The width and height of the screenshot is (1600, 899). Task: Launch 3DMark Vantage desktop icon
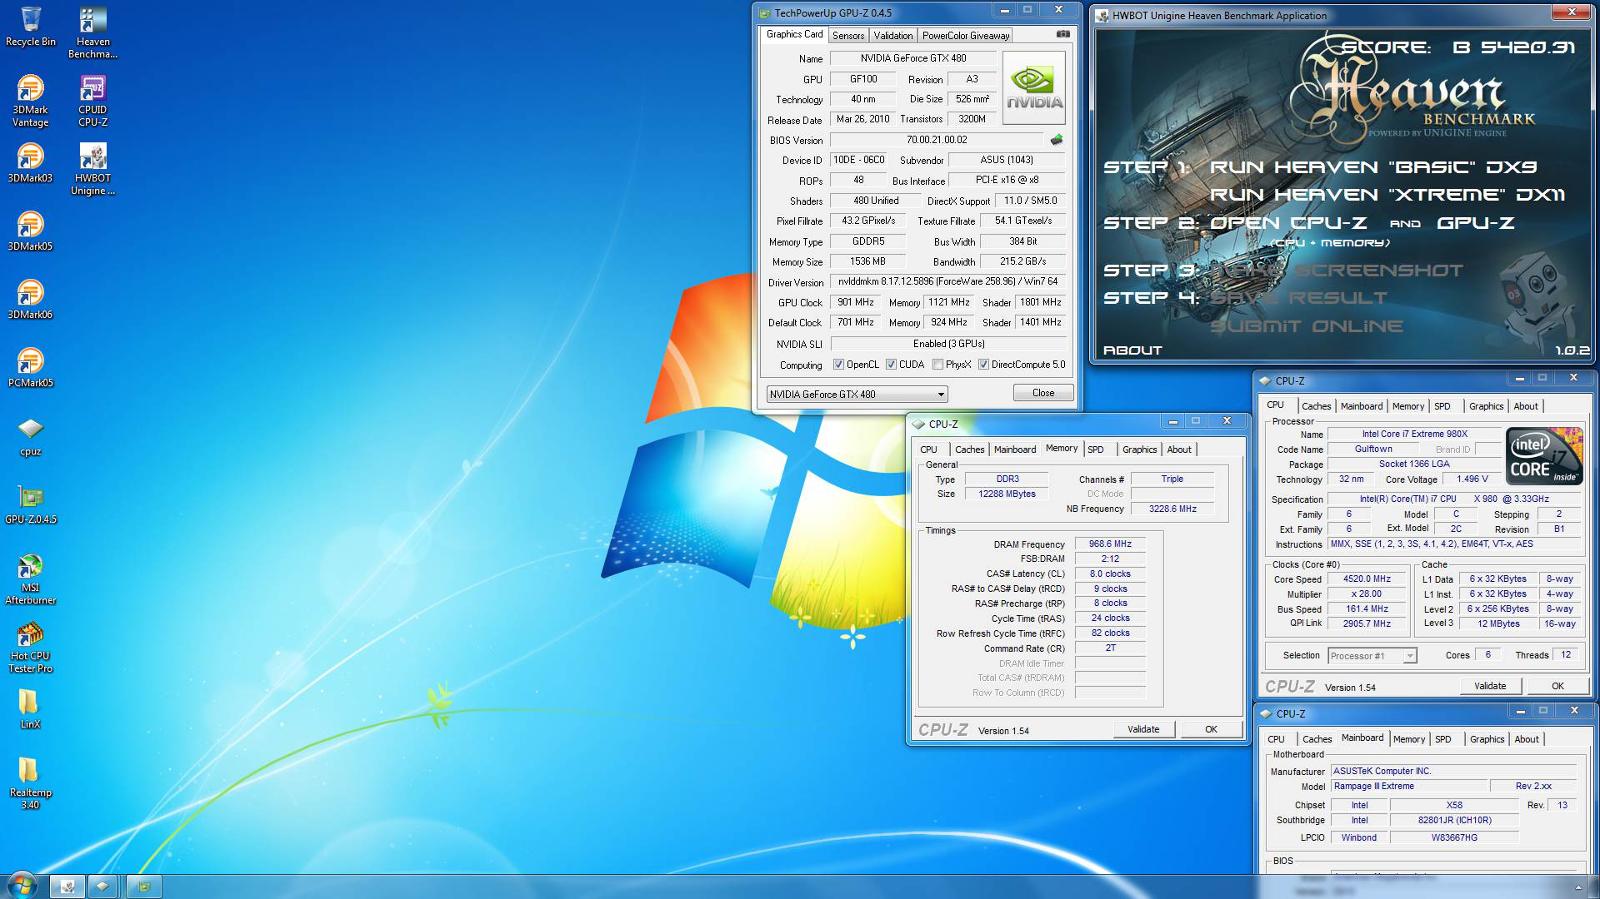[x=30, y=101]
